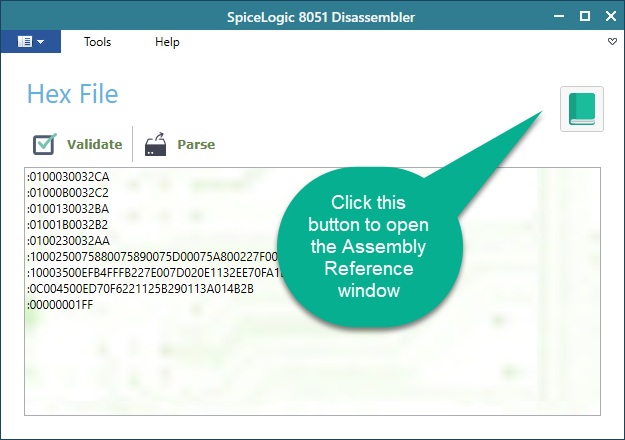Open the Tools menu
Image resolution: width=625 pixels, height=440 pixels.
(97, 42)
